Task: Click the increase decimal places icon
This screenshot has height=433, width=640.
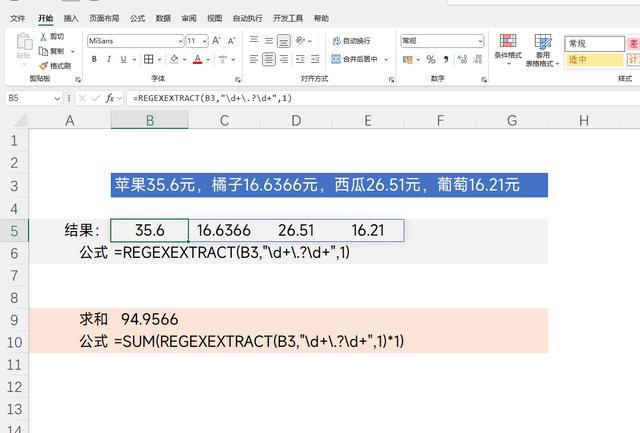Action: coord(462,60)
